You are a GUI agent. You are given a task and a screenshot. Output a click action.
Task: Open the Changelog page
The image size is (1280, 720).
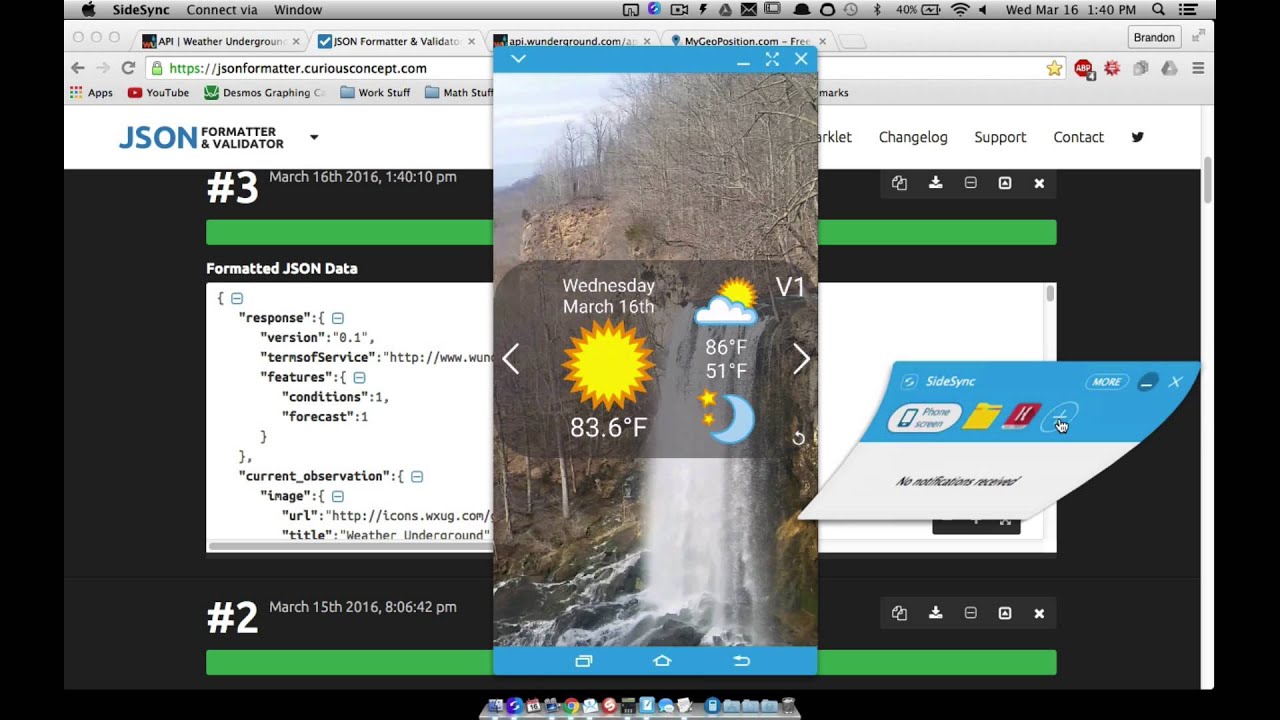click(x=913, y=137)
